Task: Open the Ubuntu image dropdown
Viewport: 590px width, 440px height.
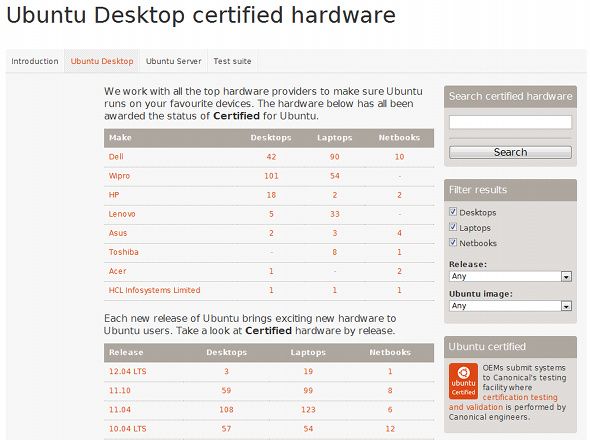Action: point(510,306)
